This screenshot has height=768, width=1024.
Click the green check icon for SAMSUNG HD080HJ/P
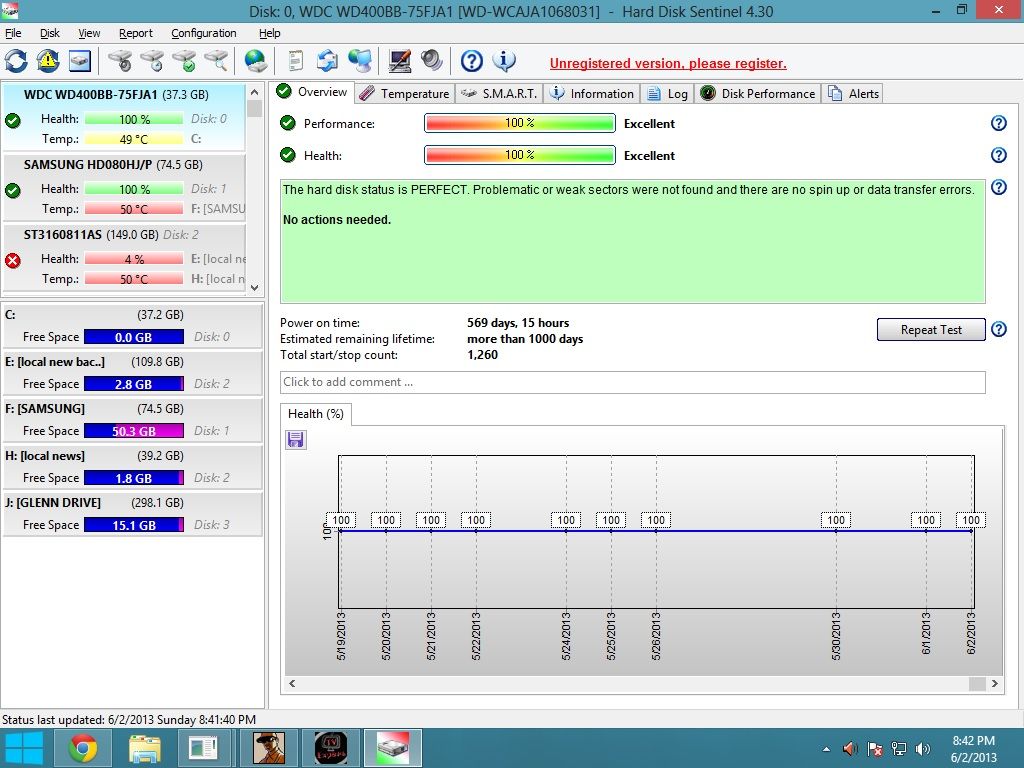(12, 191)
